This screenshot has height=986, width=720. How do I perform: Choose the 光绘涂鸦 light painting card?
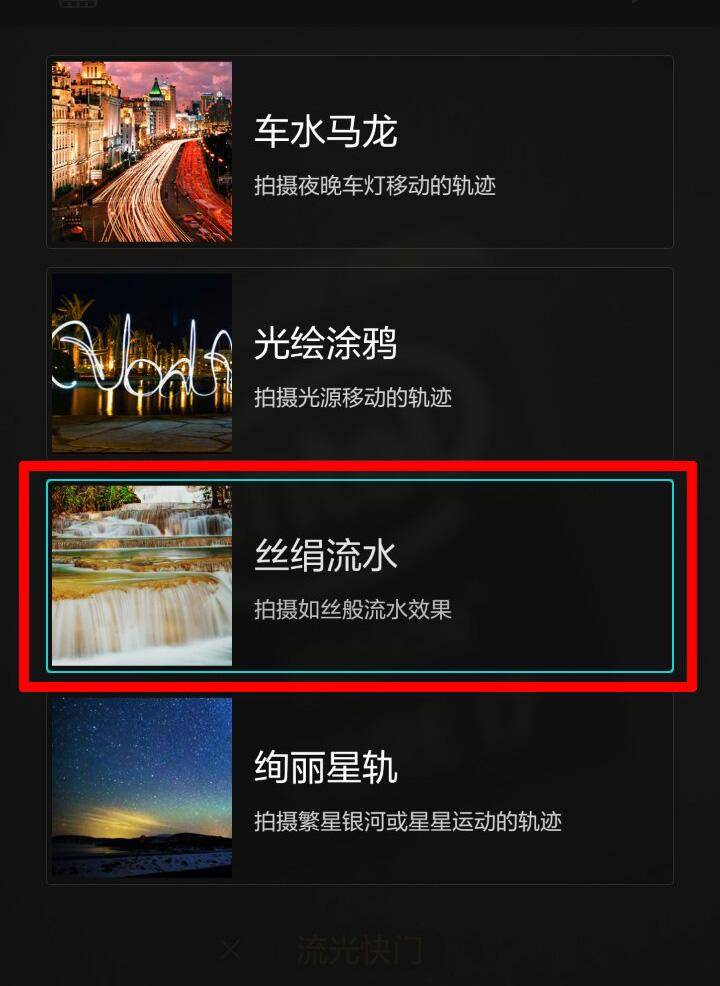pos(360,363)
